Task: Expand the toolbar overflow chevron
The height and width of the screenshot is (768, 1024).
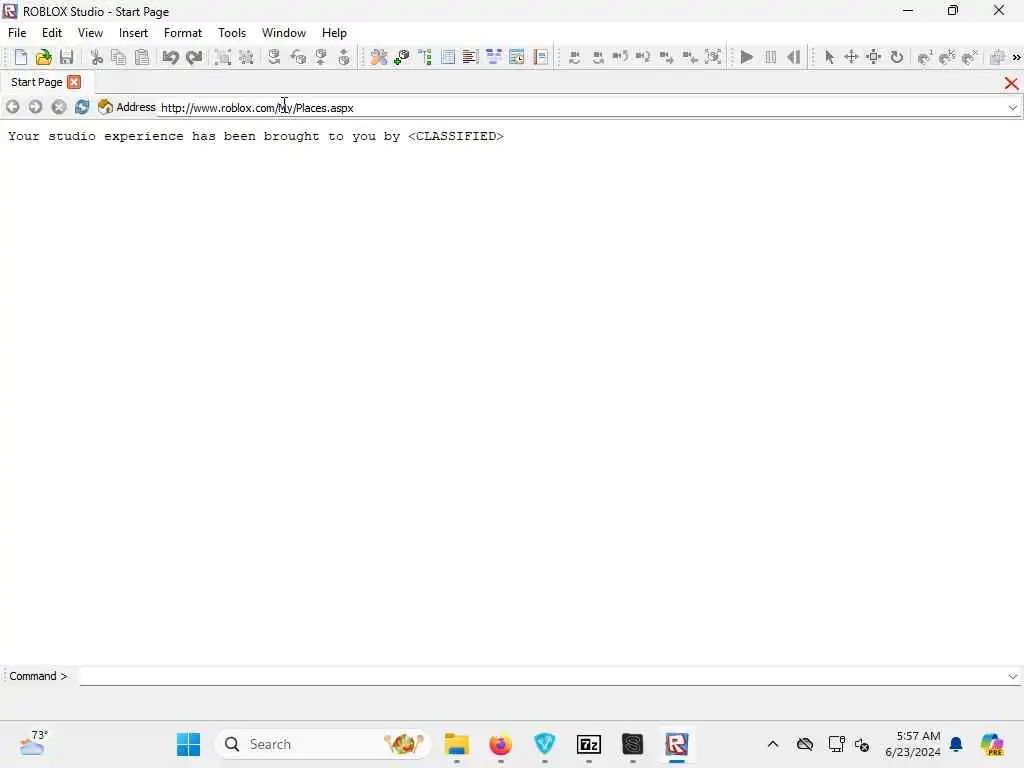Action: tap(1016, 57)
